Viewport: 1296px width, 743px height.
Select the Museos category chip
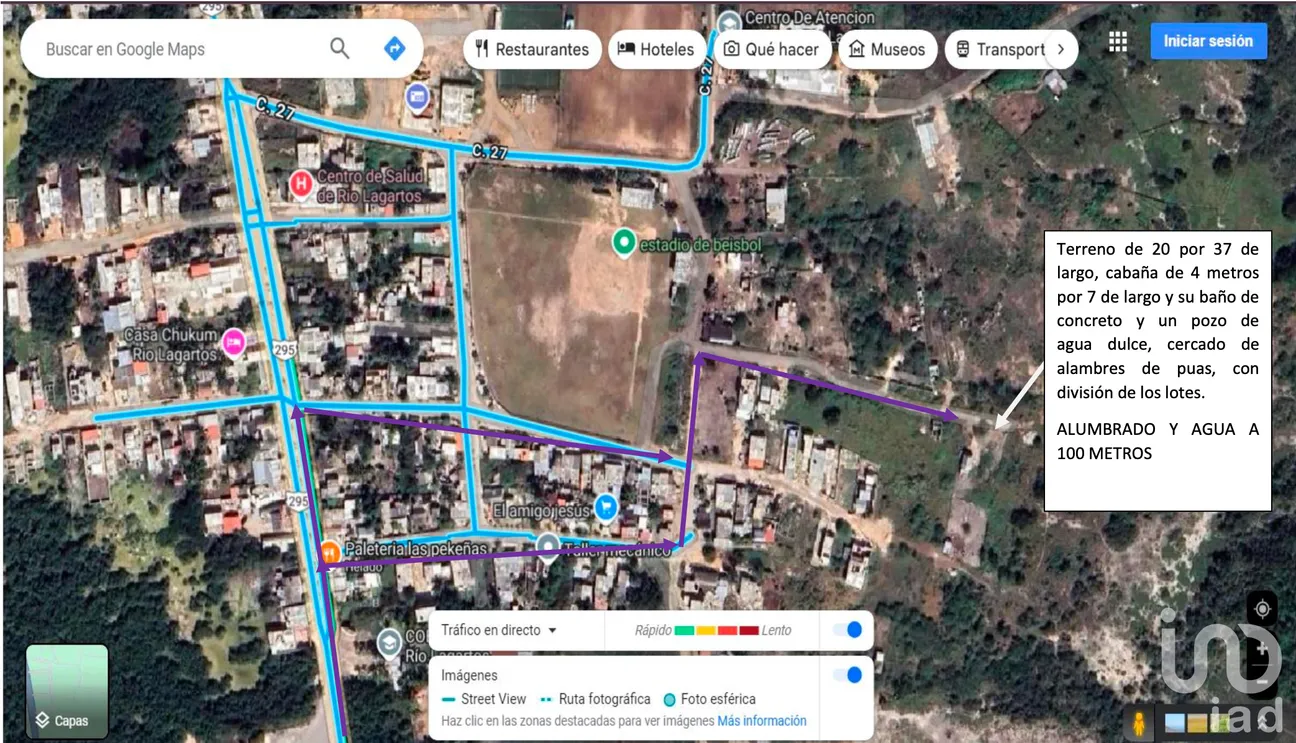[x=887, y=49]
